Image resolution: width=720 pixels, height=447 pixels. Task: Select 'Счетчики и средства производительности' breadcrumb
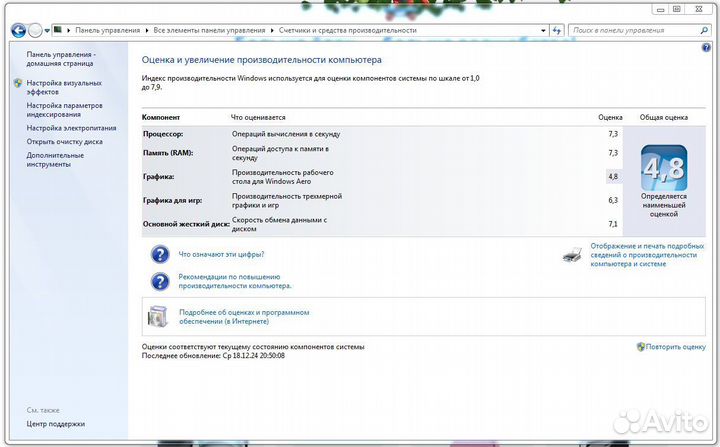[348, 30]
